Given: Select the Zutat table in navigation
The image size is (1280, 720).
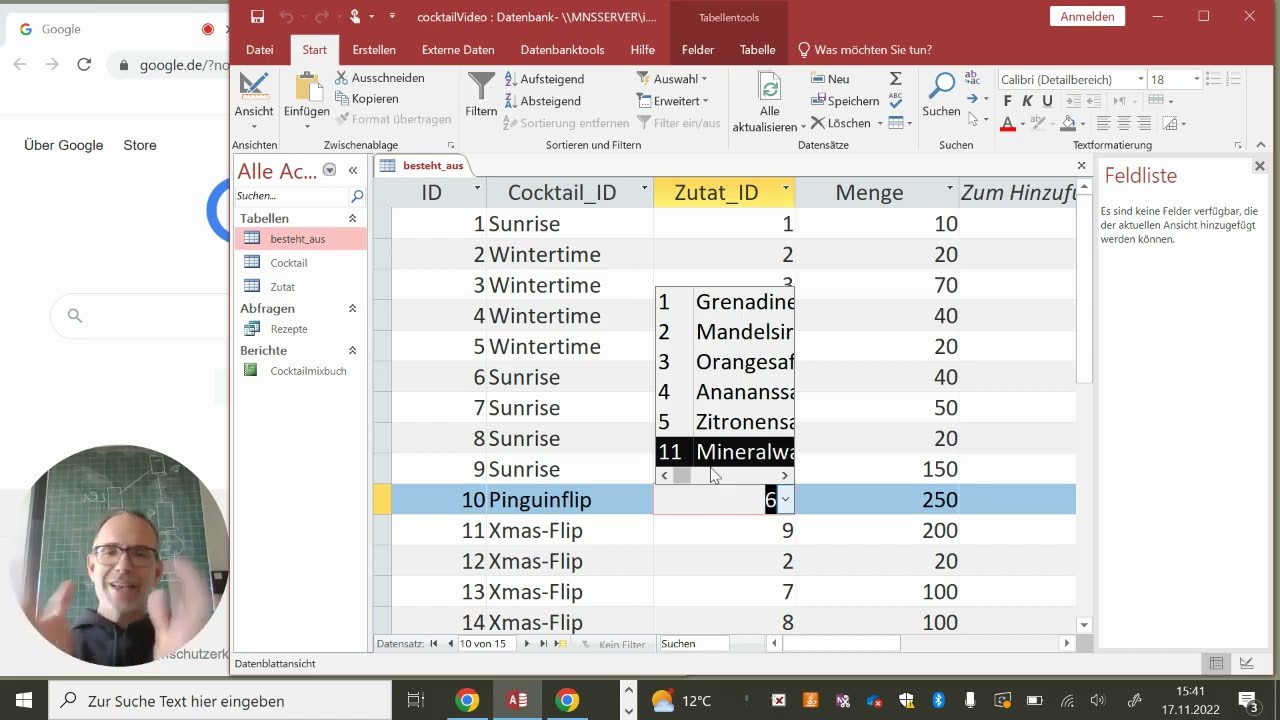Looking at the screenshot, I should coord(283,287).
